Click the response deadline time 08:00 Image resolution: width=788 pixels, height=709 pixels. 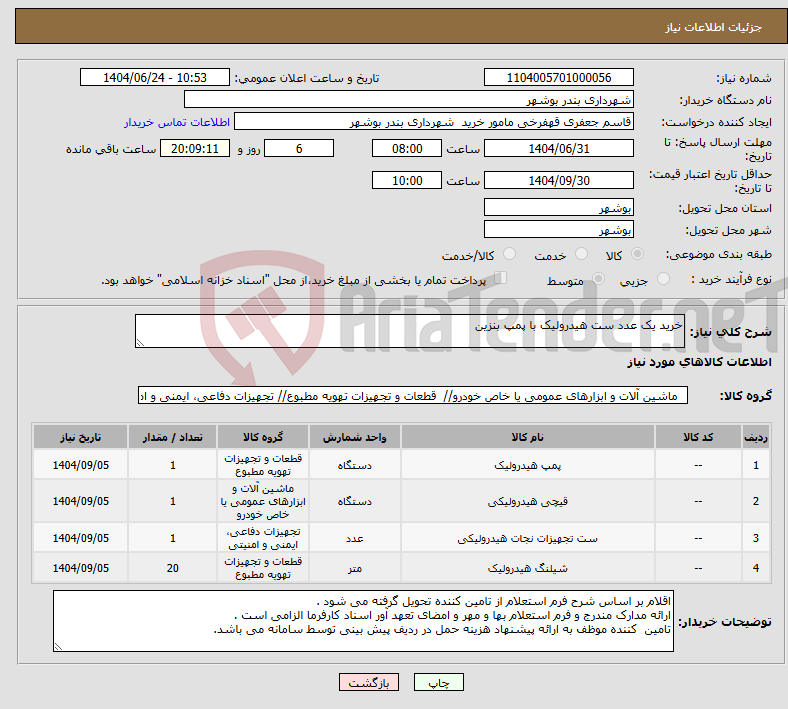click(x=407, y=149)
